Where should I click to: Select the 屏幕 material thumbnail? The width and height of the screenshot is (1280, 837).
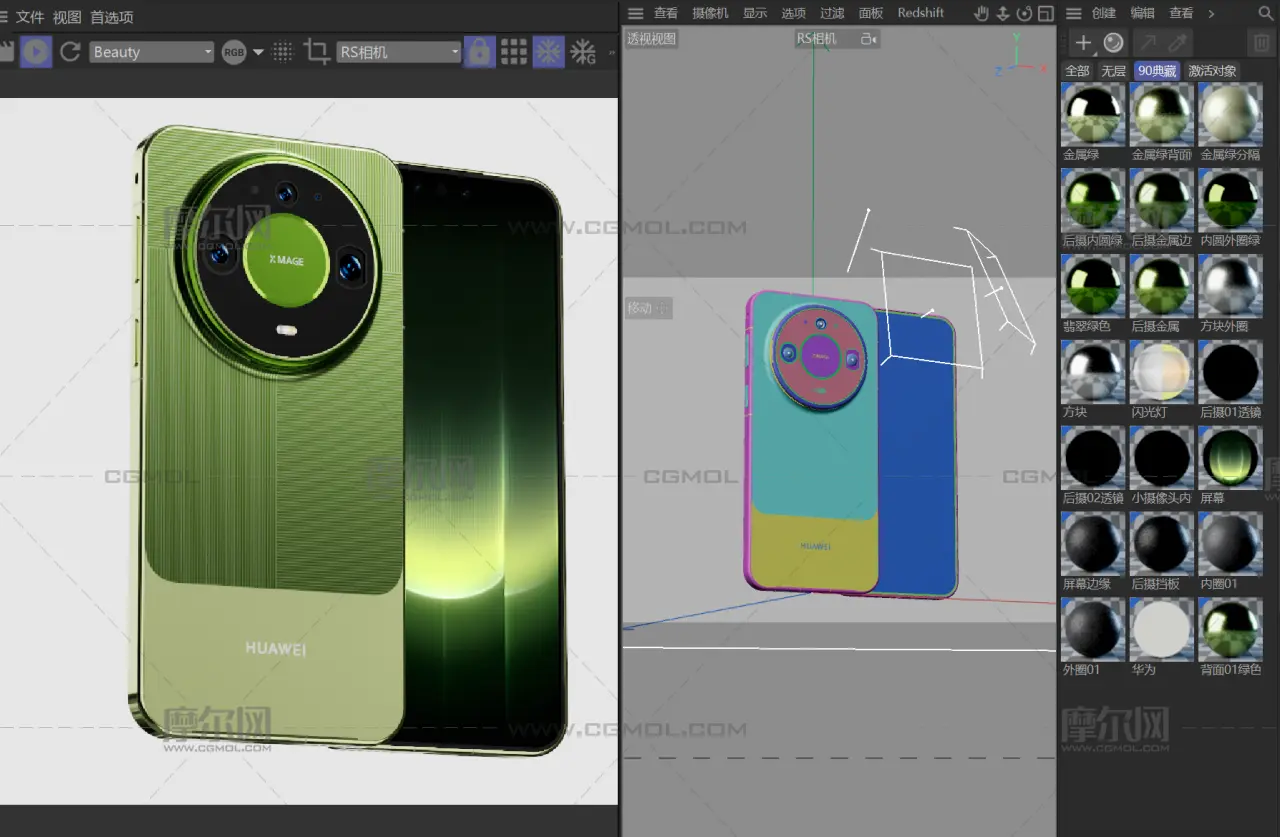pyautogui.click(x=1230, y=458)
